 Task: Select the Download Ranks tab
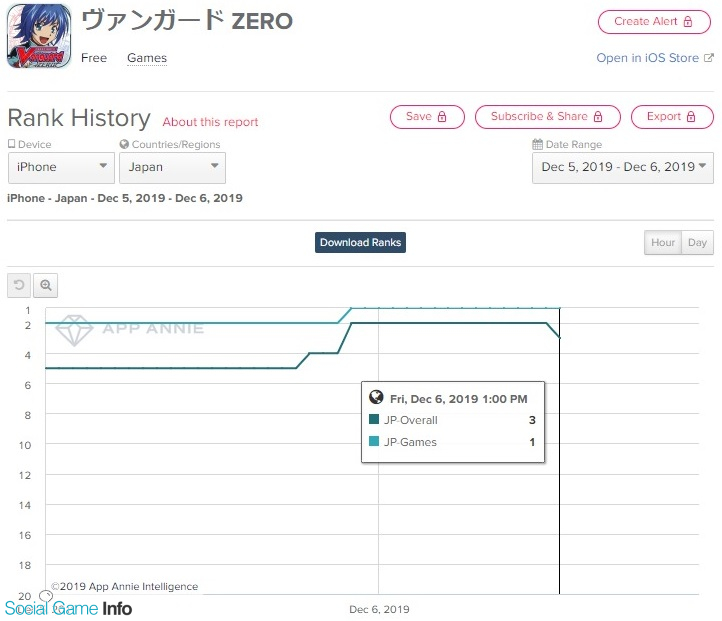pyautogui.click(x=360, y=243)
